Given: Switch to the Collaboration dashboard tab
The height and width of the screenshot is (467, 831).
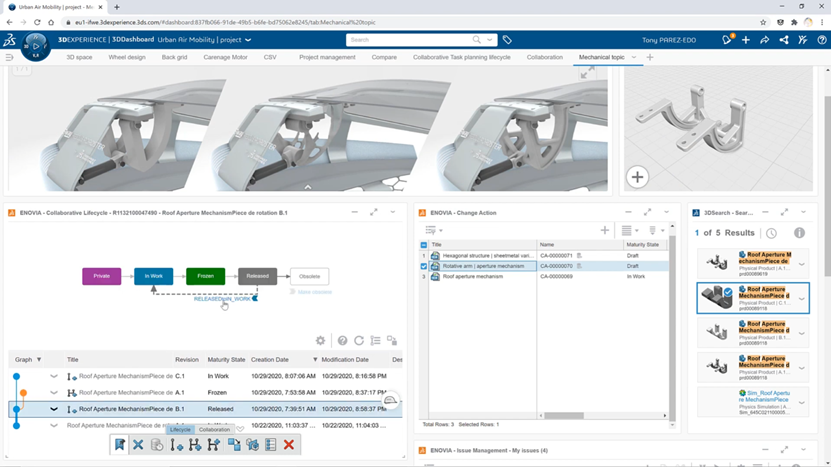Looking at the screenshot, I should [x=544, y=57].
